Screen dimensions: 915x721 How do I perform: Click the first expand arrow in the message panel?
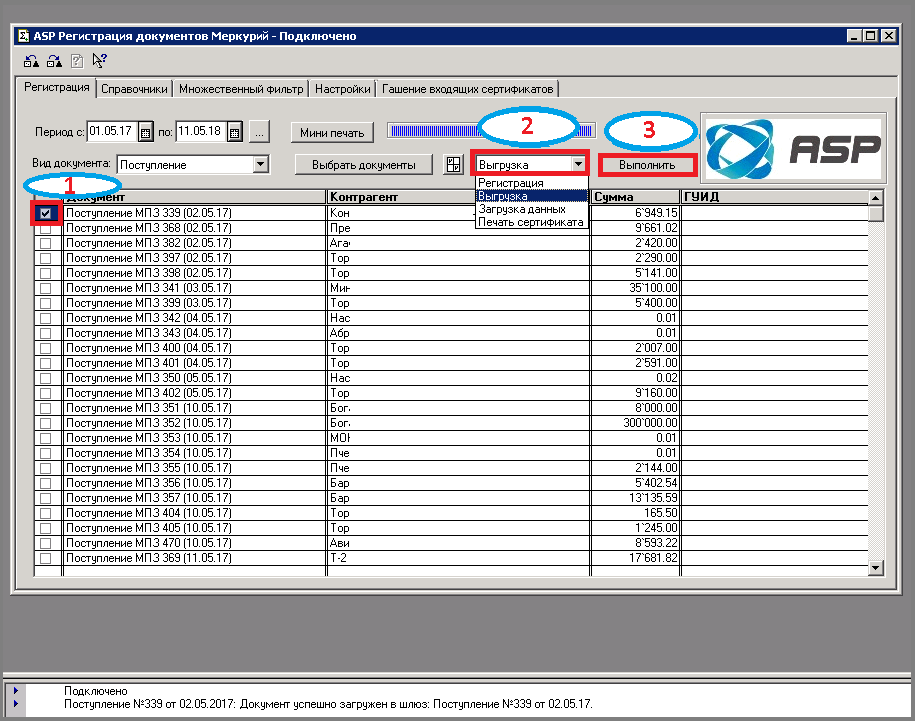tap(16, 691)
